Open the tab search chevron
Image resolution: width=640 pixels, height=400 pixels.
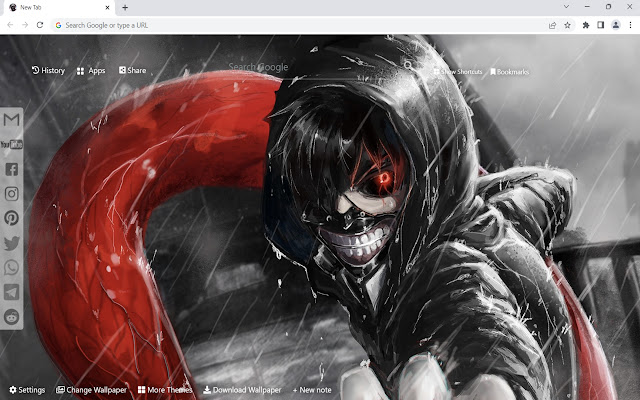[x=566, y=7]
